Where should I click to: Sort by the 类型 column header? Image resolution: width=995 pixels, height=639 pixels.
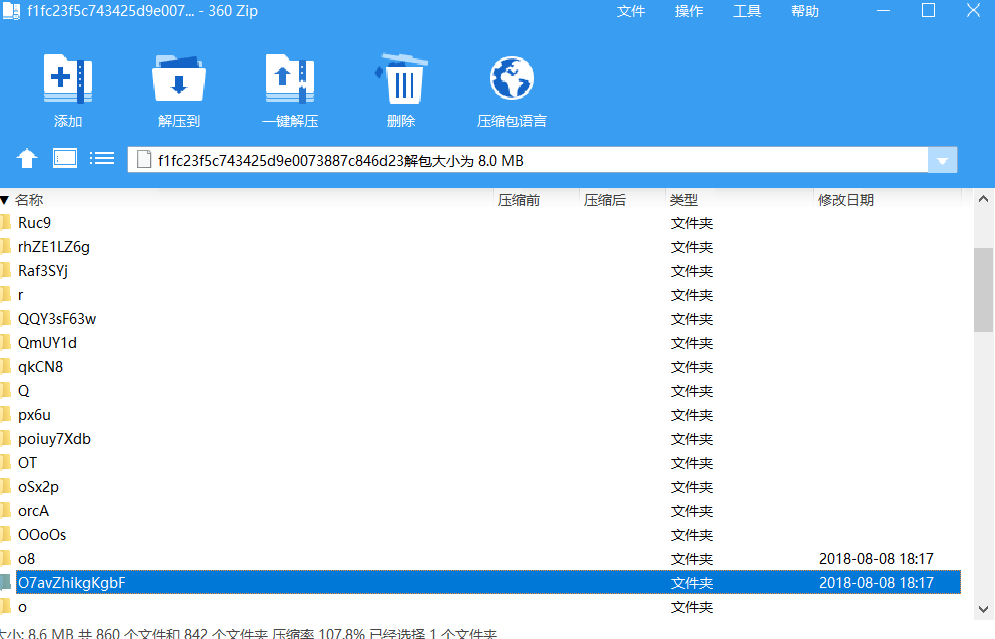[683, 201]
